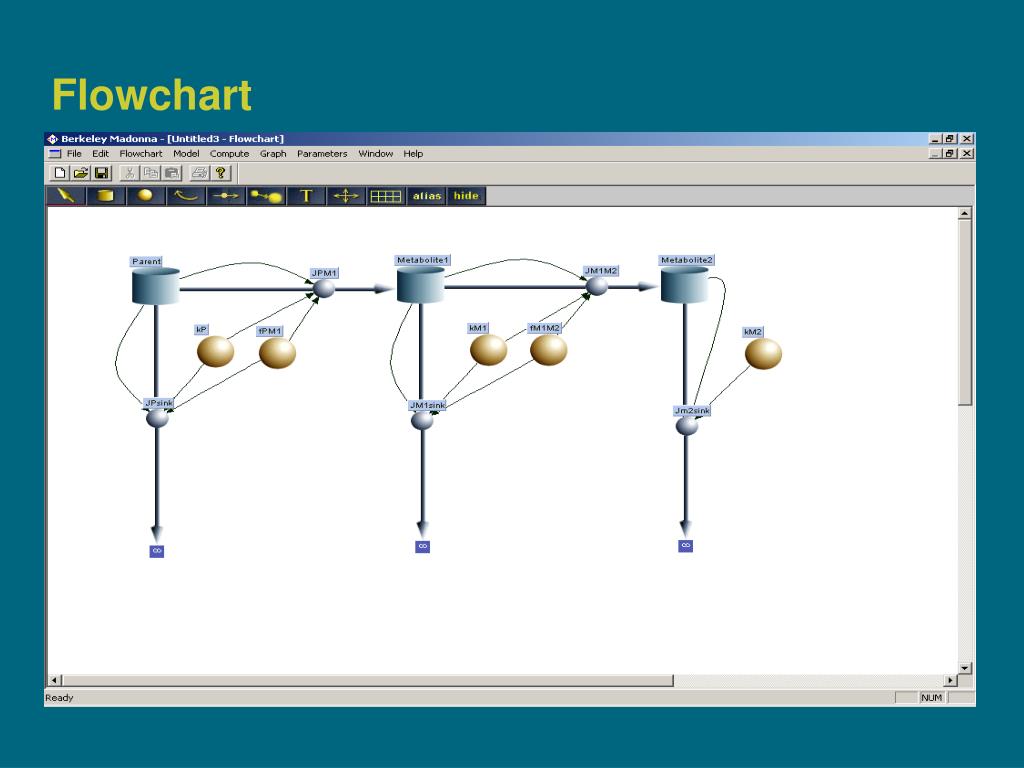Click the vertical scrollbar up arrow
This screenshot has width=1024, height=768.
(965, 213)
